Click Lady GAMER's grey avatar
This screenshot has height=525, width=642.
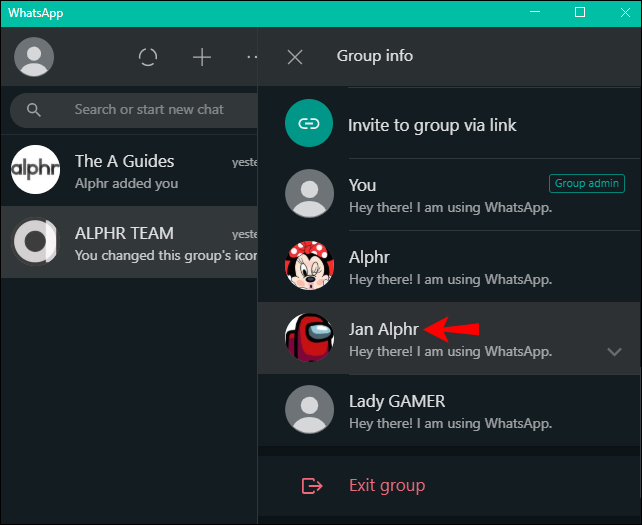click(310, 410)
